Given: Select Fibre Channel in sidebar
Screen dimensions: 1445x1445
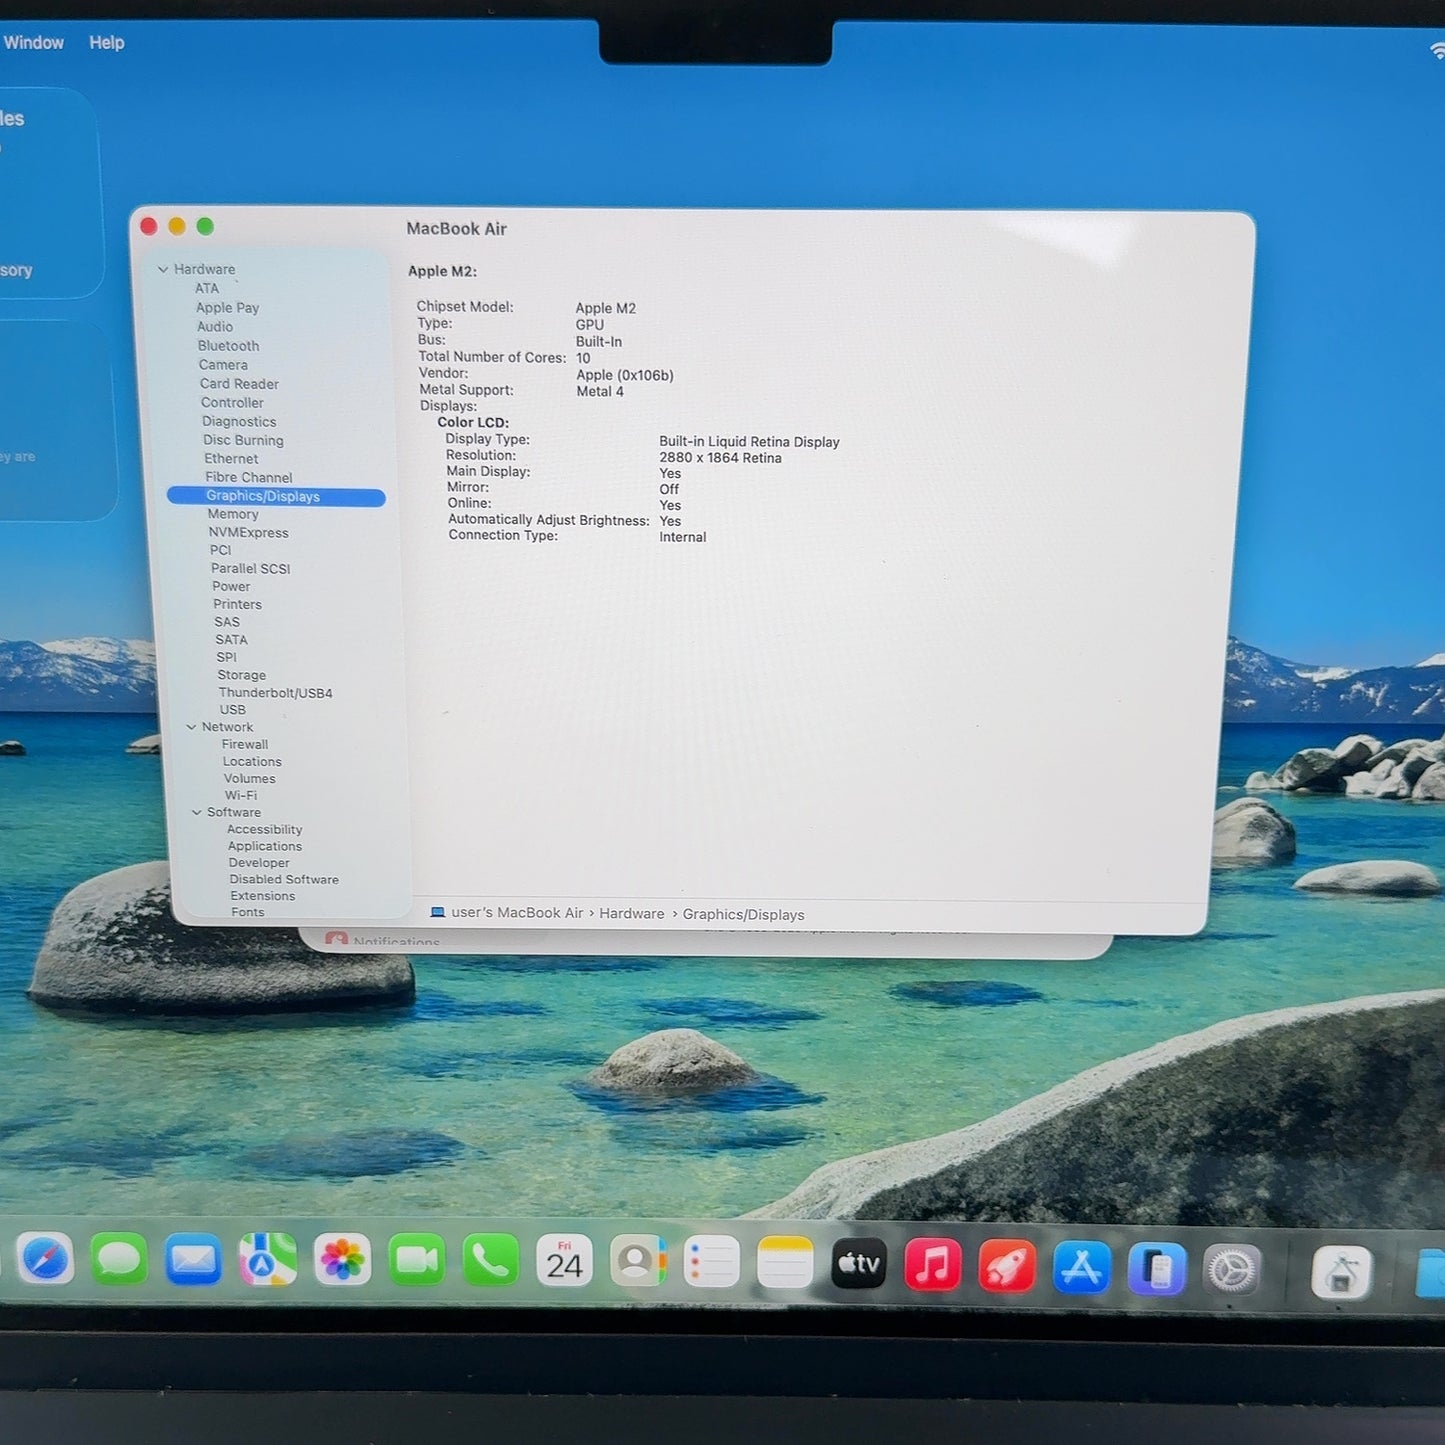Looking at the screenshot, I should (x=249, y=478).
